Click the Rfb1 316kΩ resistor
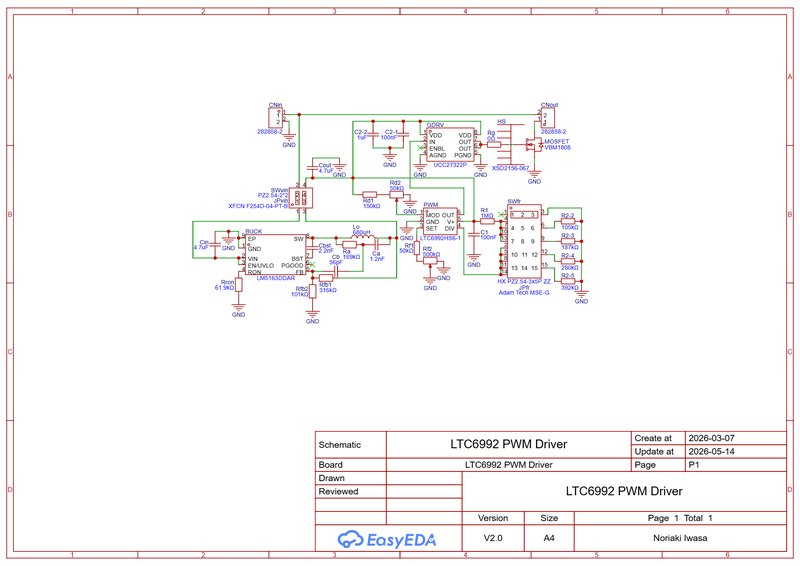 326,278
